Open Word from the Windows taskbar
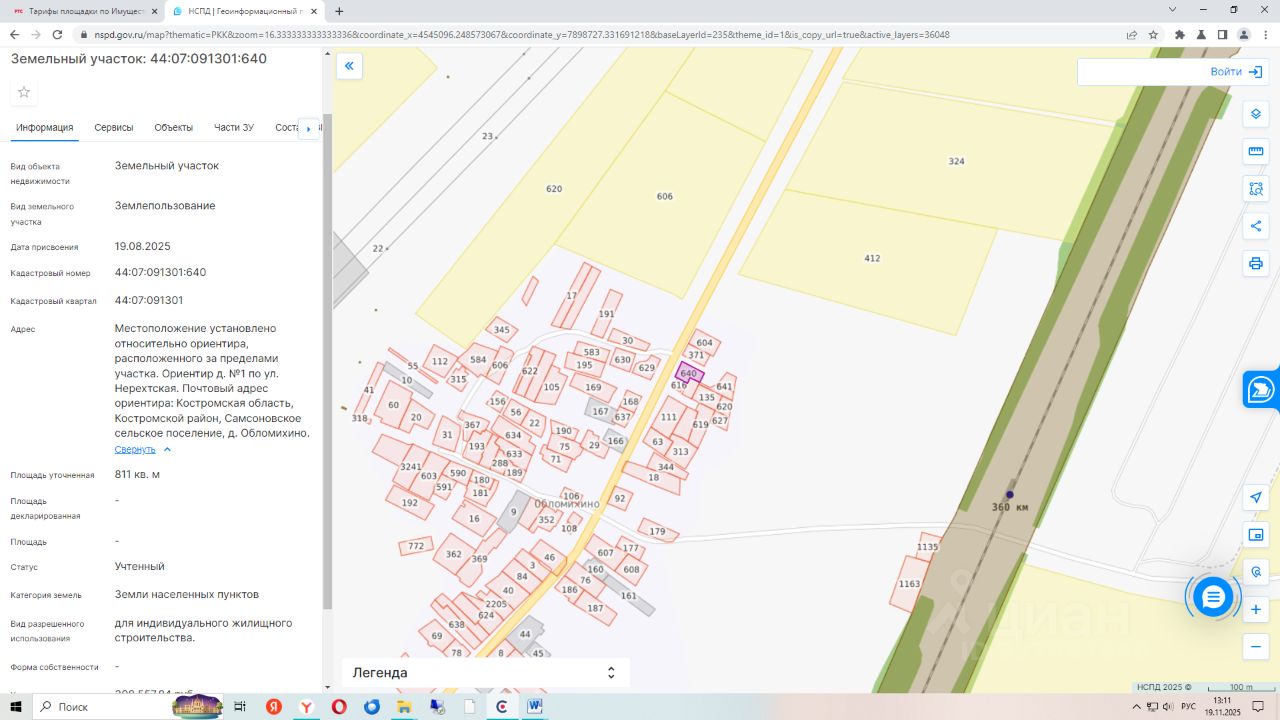The image size is (1280, 720). (533, 707)
